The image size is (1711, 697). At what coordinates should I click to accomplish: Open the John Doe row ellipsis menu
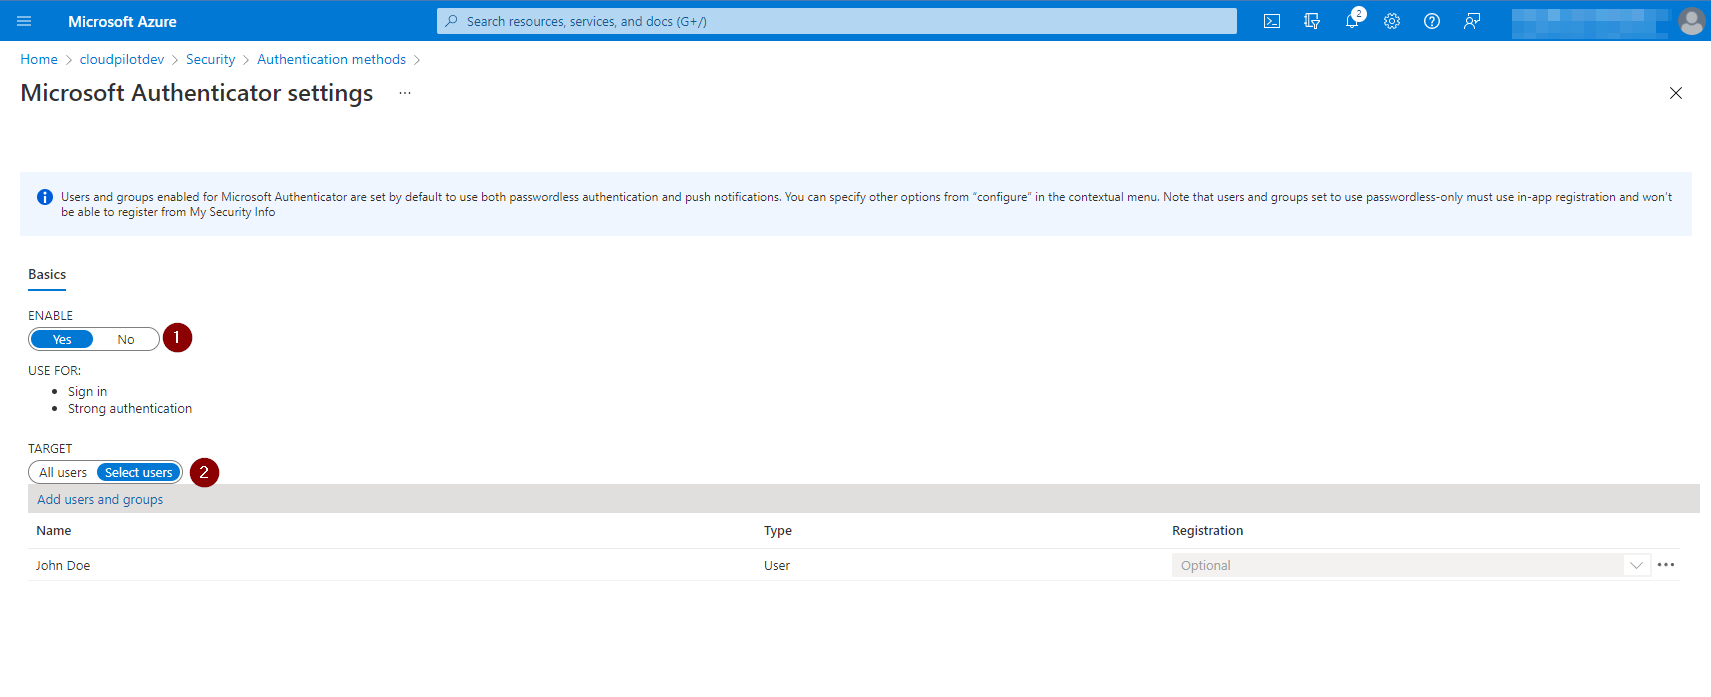click(x=1666, y=565)
